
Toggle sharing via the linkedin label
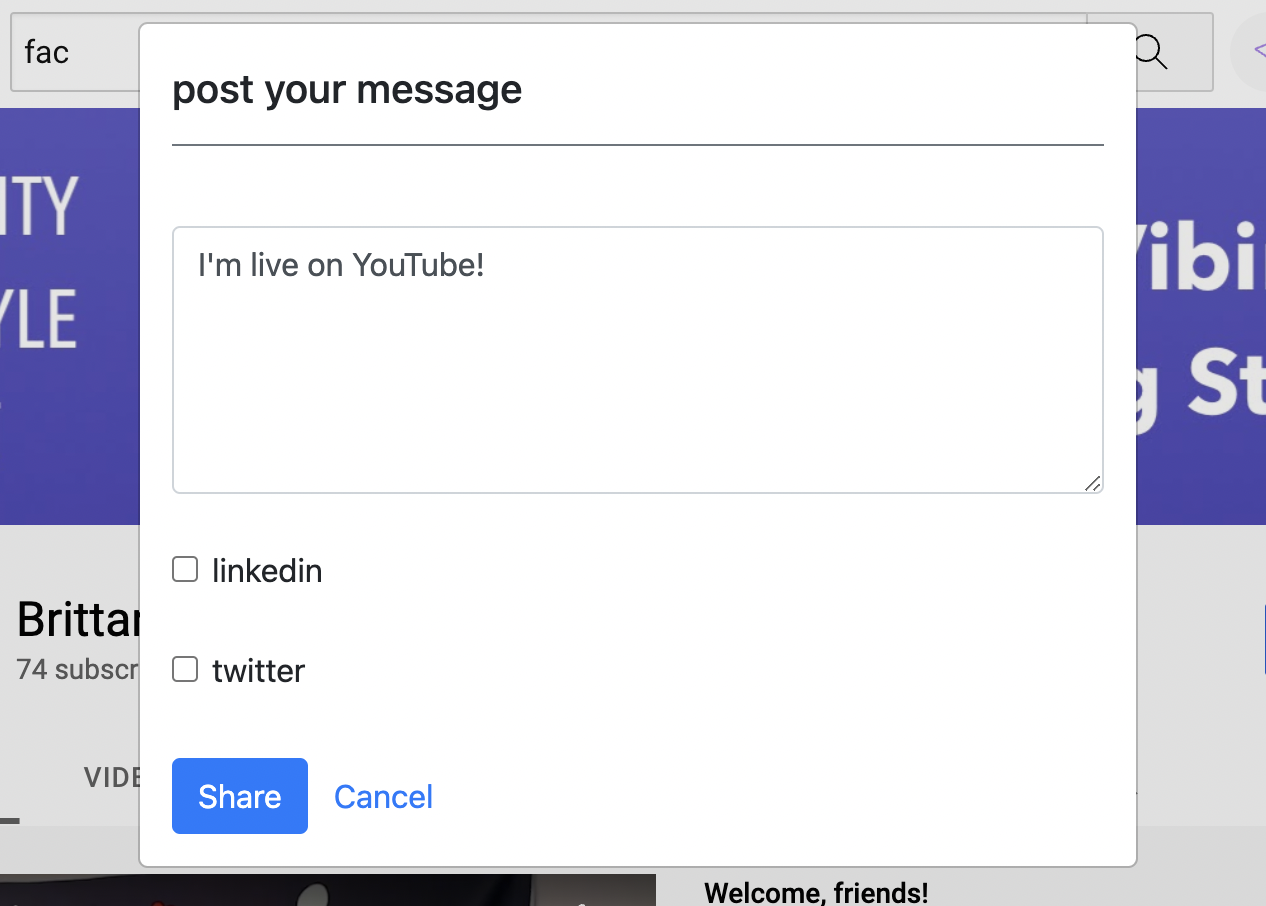pyautogui.click(x=267, y=571)
